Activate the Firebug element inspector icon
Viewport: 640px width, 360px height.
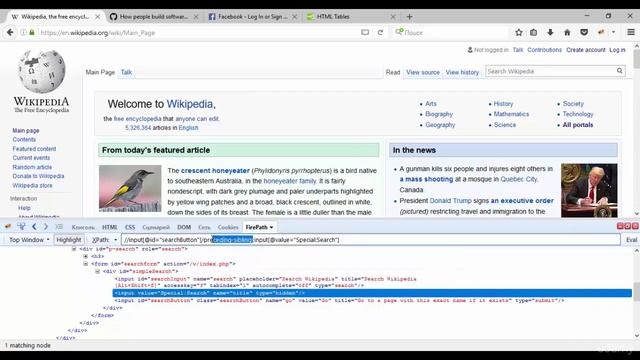21,227
